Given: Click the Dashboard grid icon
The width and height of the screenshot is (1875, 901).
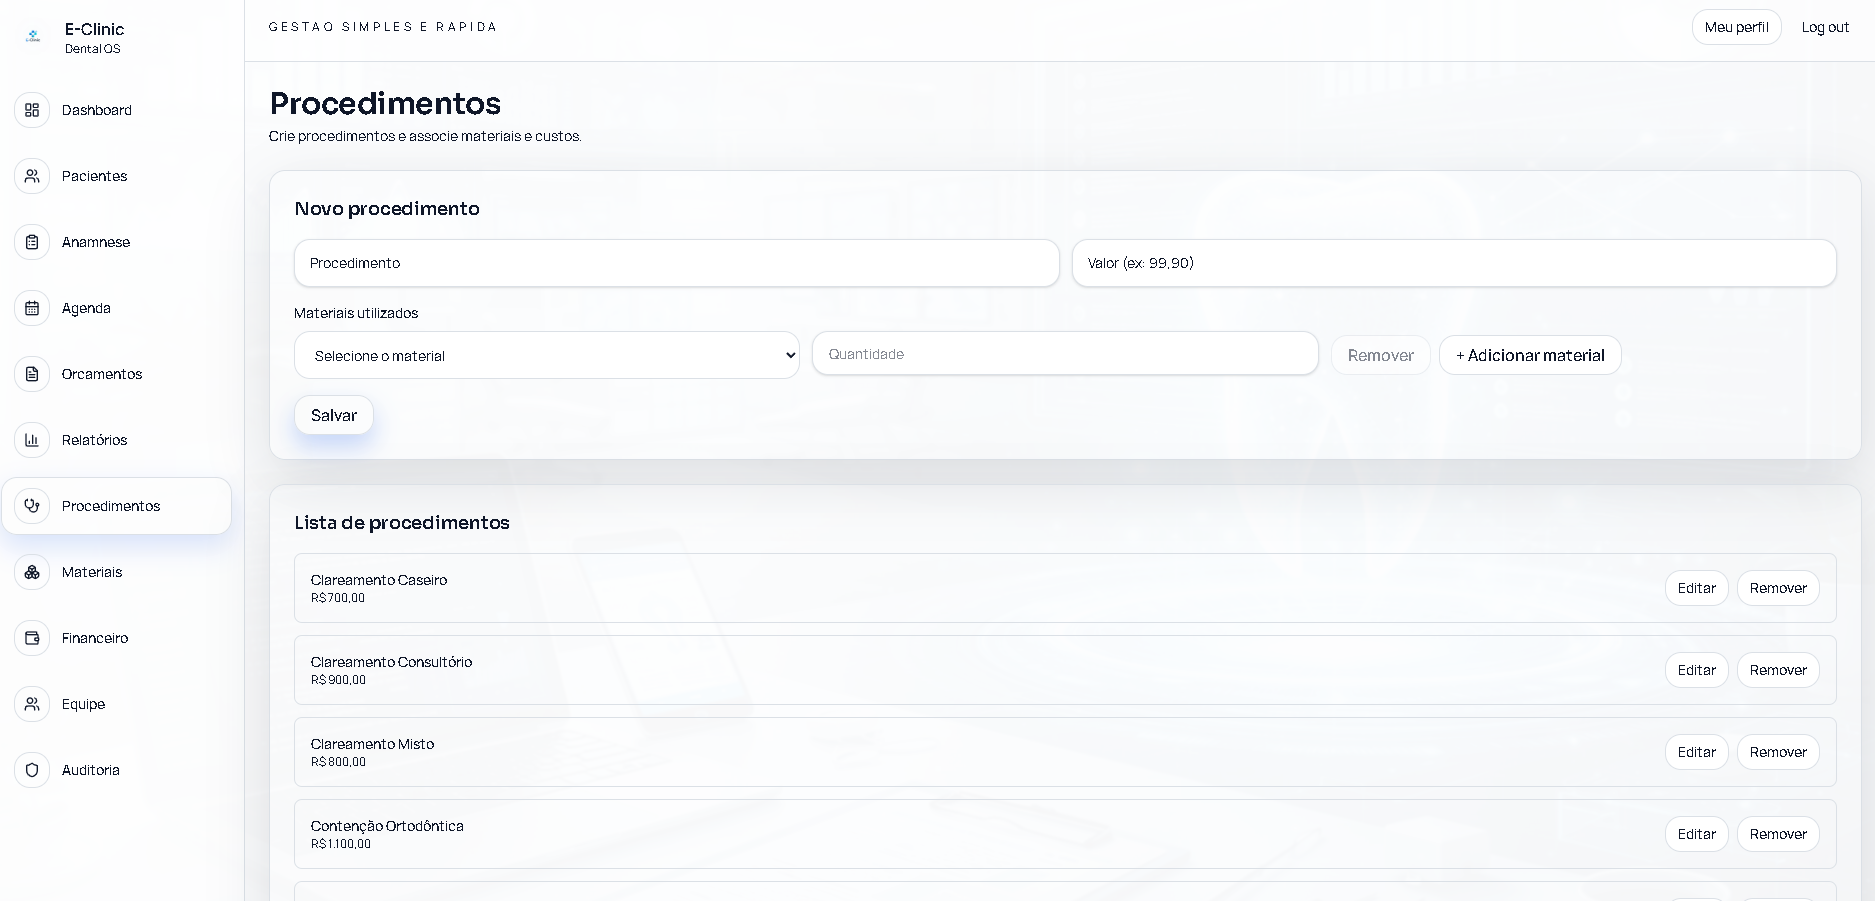Looking at the screenshot, I should coord(32,110).
